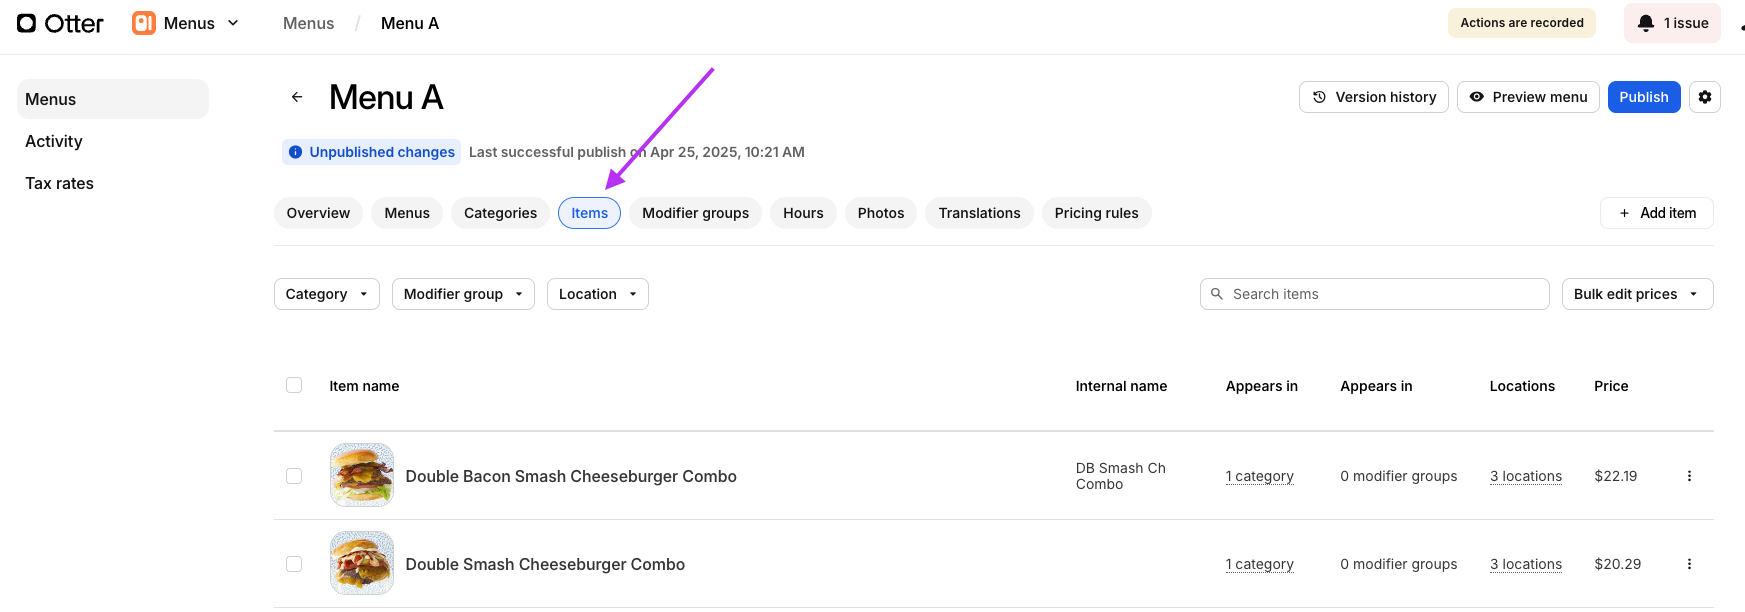This screenshot has height=612, width=1745.
Task: Open the menu settings gear icon
Action: coord(1704,97)
